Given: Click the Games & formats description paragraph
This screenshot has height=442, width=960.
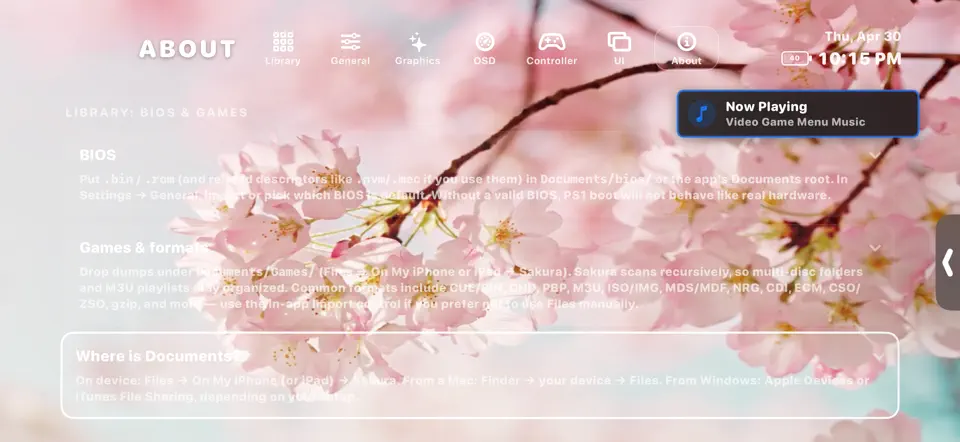Looking at the screenshot, I should point(471,288).
